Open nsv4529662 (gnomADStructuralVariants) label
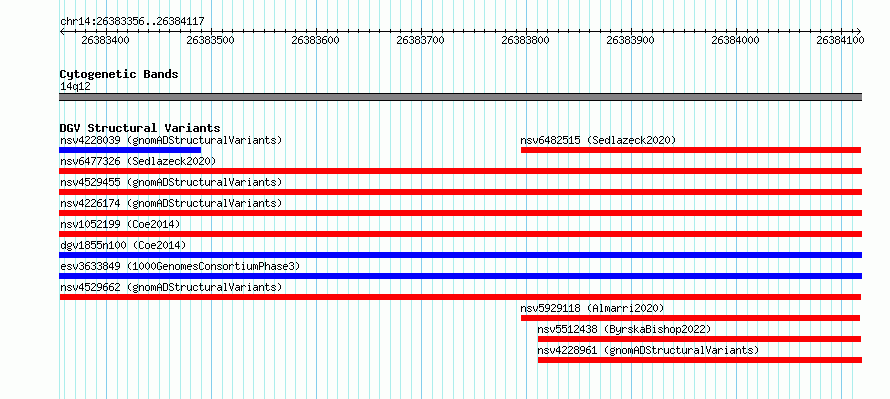890x399 pixels. [171, 287]
